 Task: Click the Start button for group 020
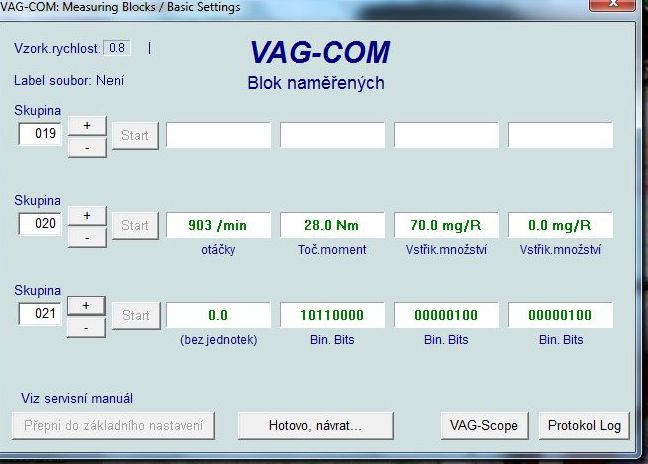tap(135, 226)
